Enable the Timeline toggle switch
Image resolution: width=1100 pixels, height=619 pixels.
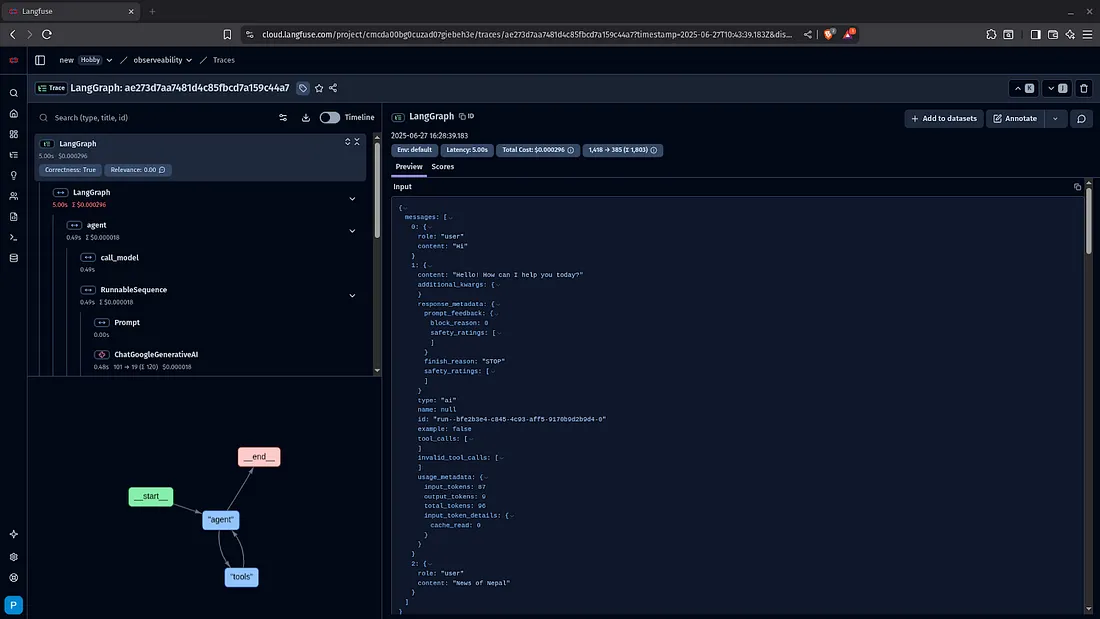pyautogui.click(x=330, y=118)
